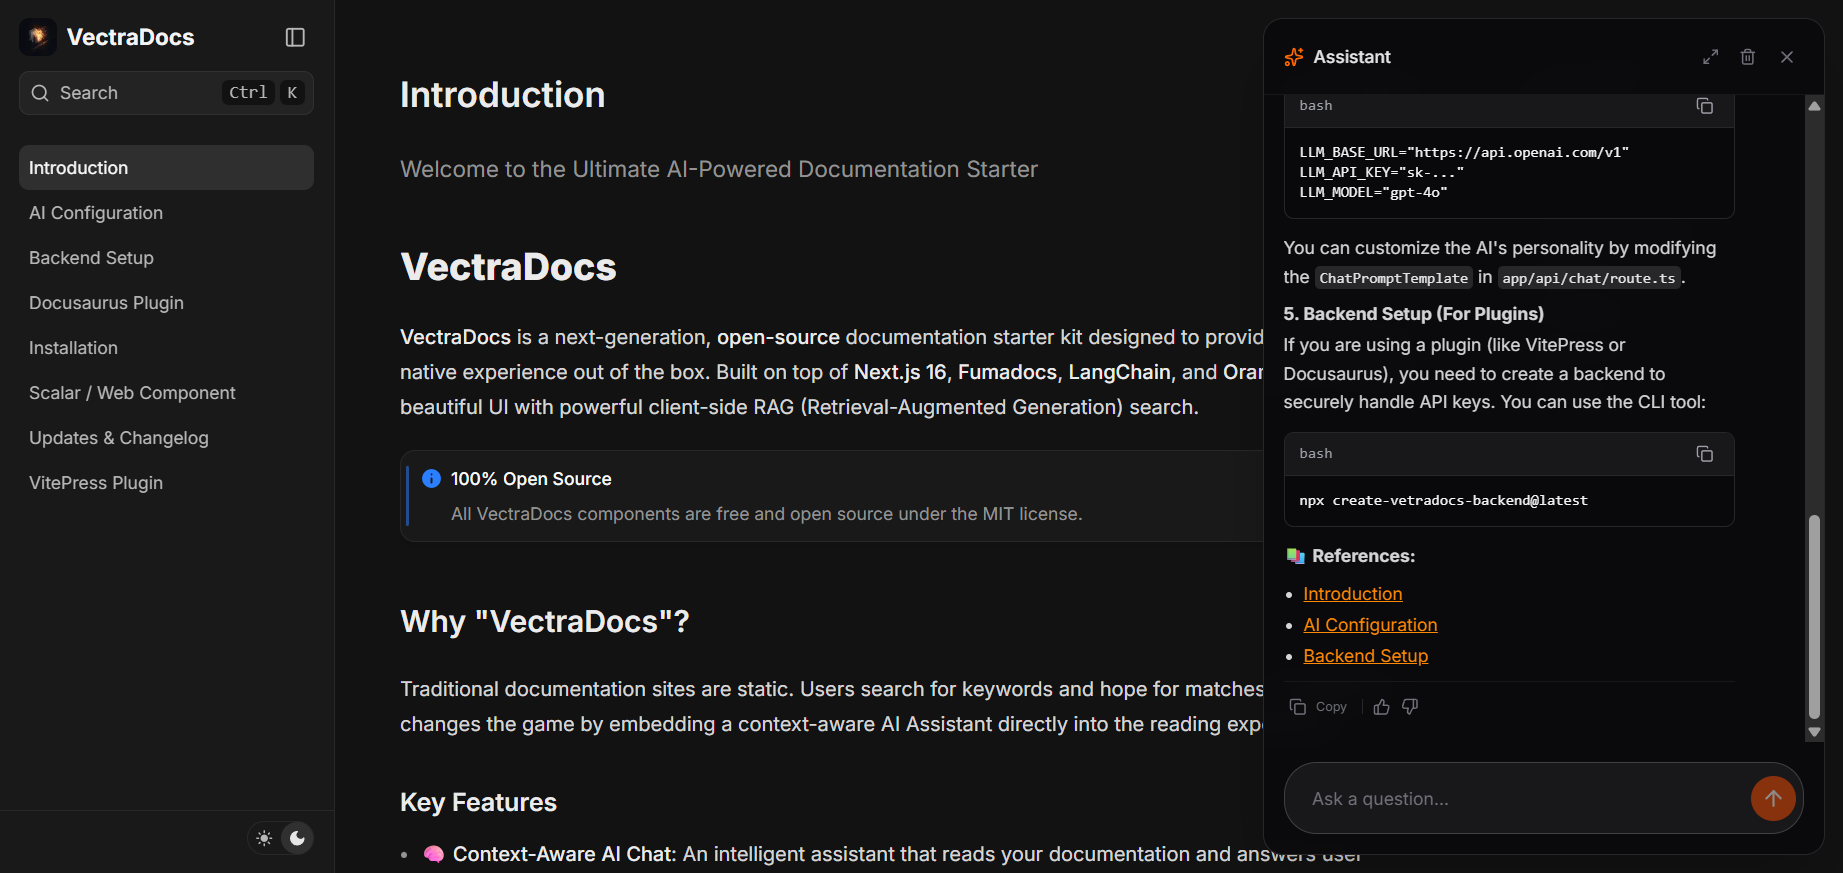Viewport: 1843px width, 873px height.
Task: Select Introduction in the sidebar
Action: (166, 168)
